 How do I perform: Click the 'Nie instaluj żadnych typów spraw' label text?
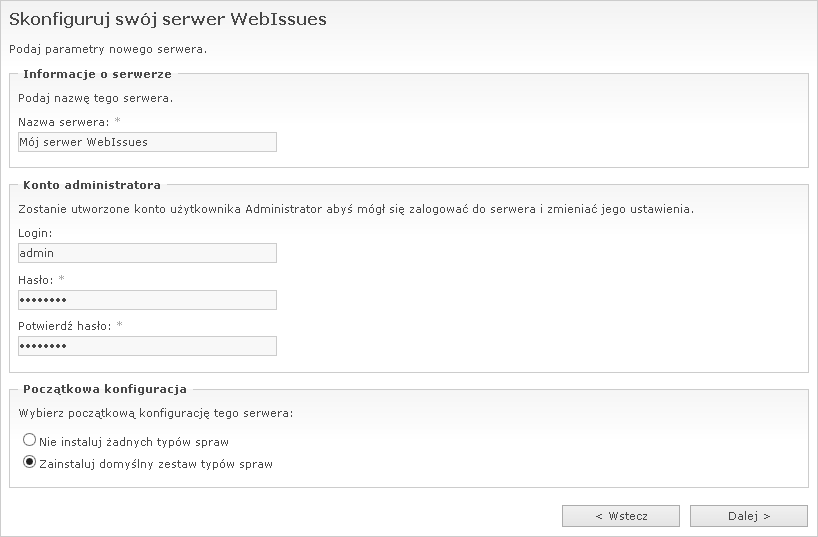pos(134,441)
